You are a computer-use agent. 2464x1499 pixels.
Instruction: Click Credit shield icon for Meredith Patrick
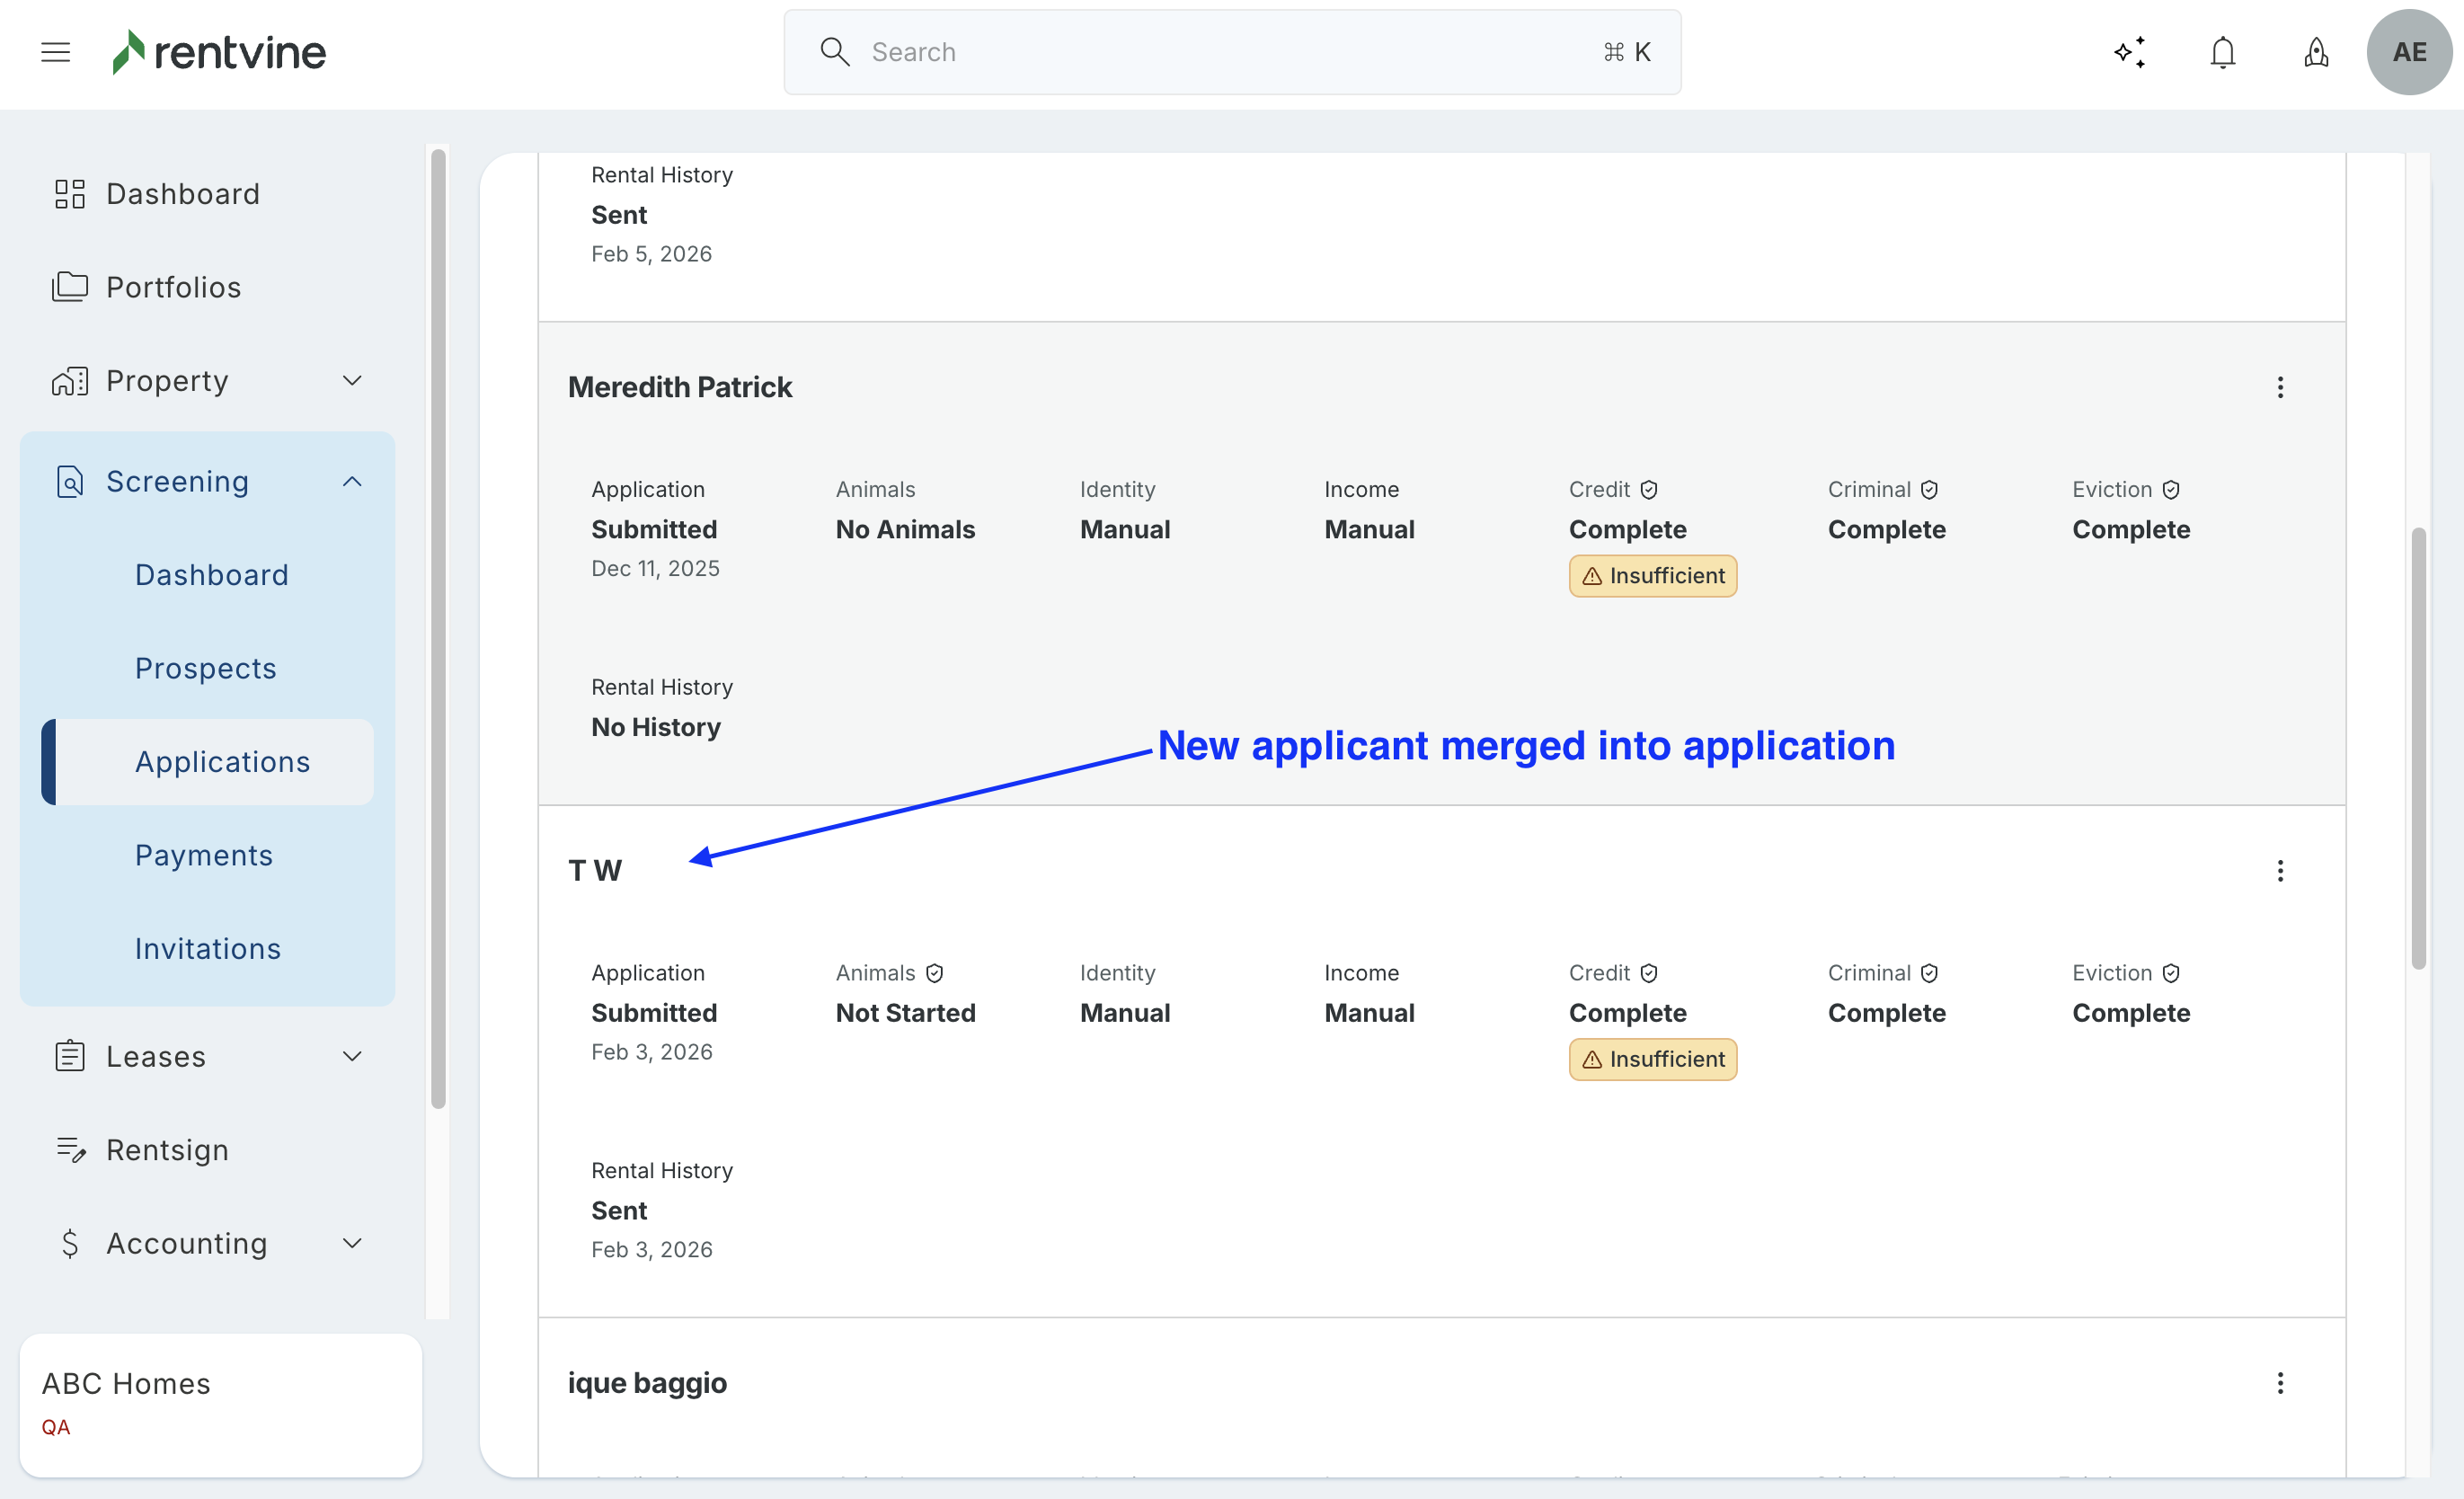point(1649,490)
